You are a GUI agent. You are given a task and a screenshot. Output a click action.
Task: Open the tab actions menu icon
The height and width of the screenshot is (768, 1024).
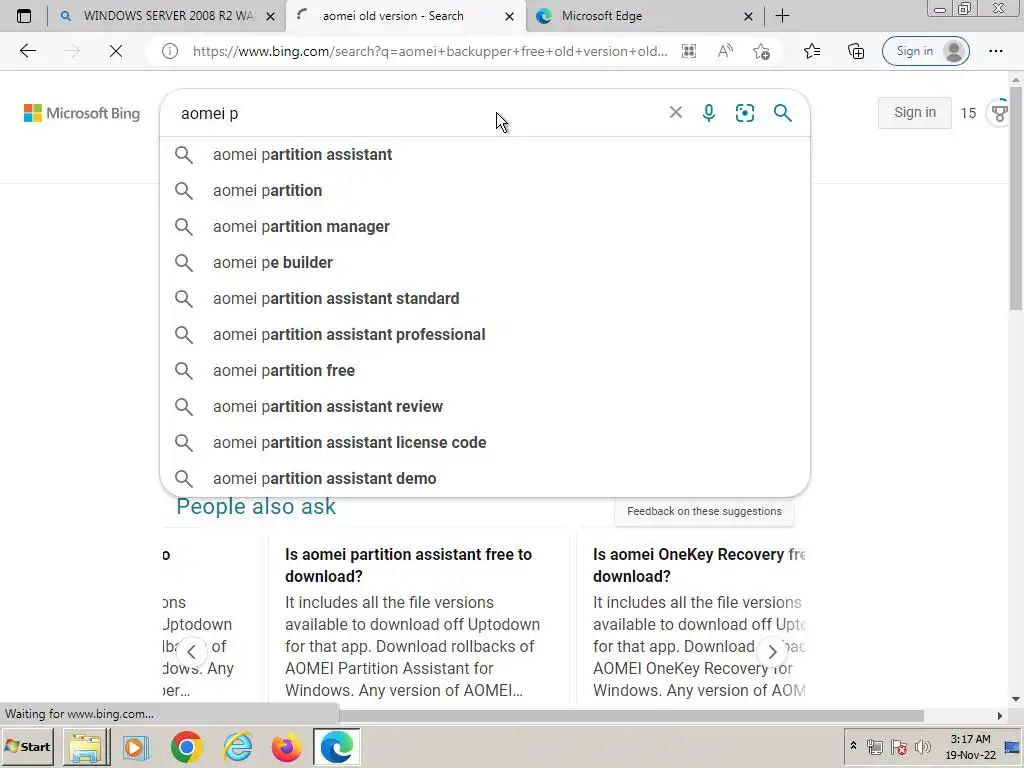point(24,16)
